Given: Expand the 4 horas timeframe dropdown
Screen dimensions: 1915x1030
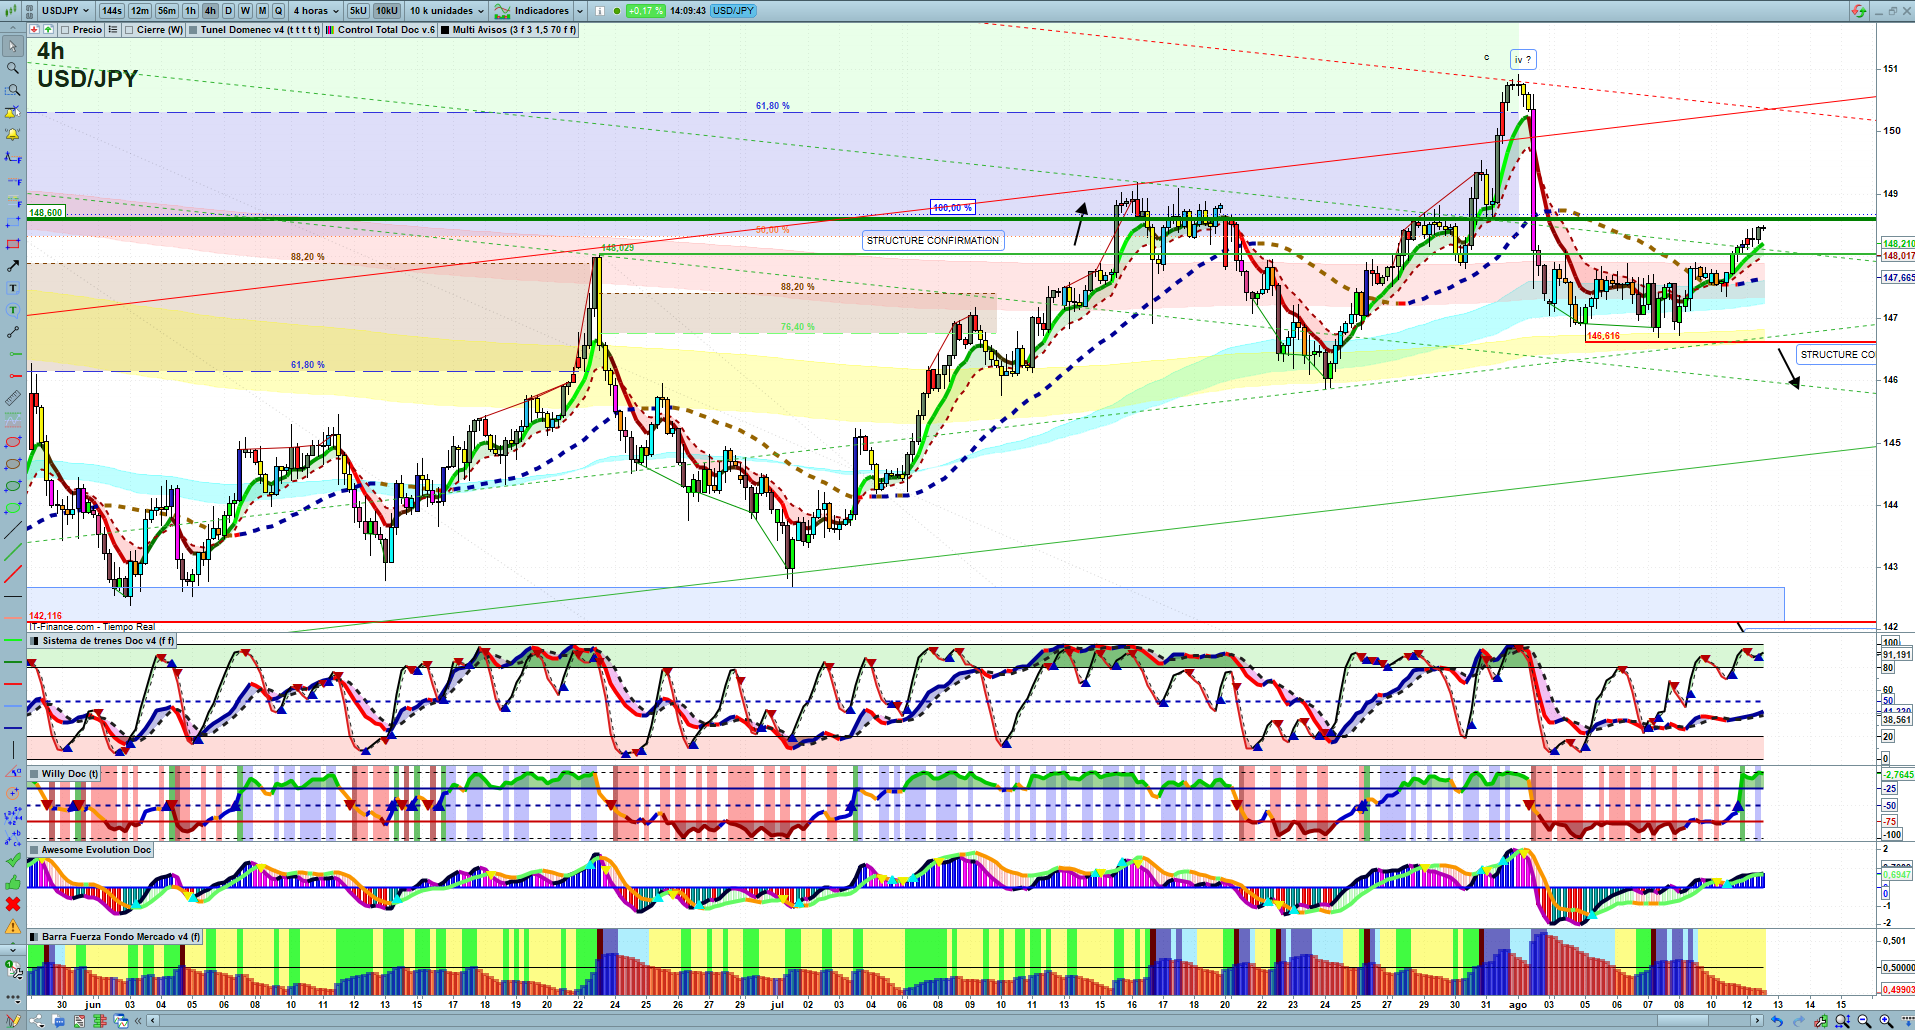Looking at the screenshot, I should click(315, 11).
